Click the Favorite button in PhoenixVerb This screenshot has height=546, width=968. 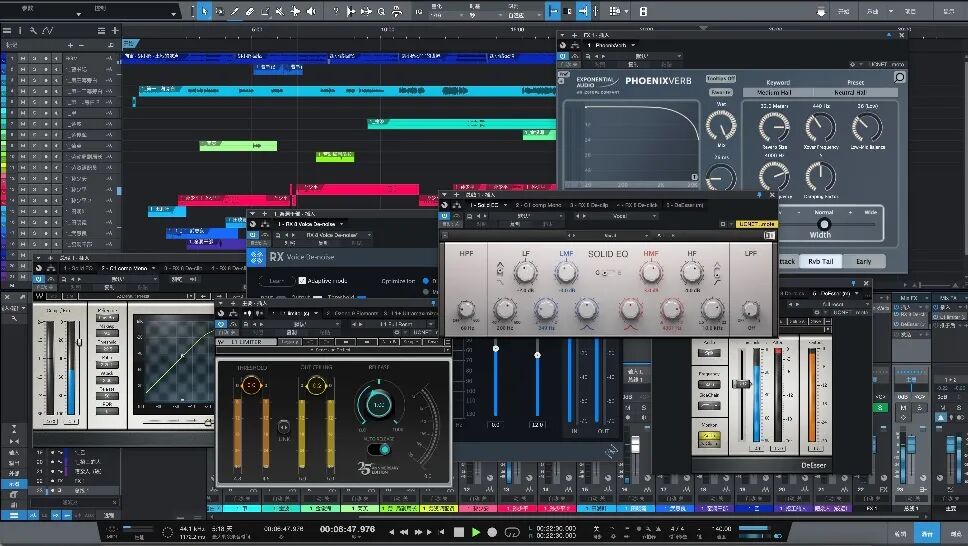coord(720,92)
